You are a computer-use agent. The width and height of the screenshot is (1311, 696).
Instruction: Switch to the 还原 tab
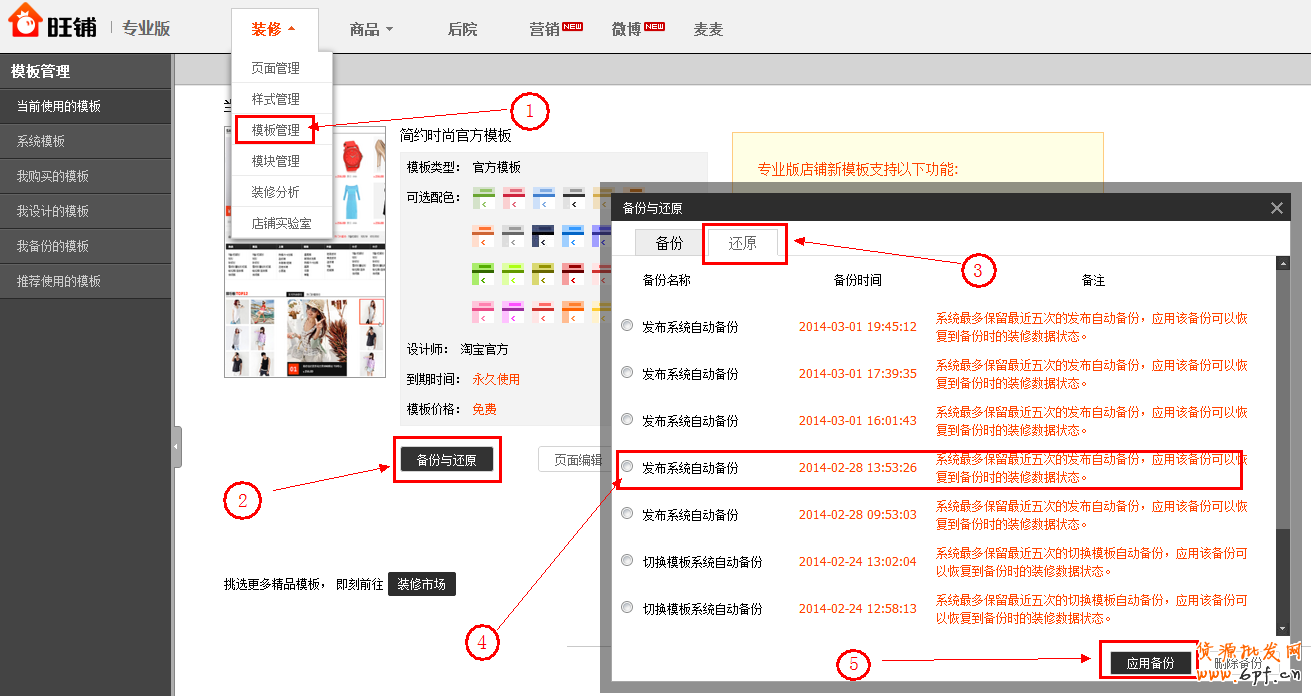[x=744, y=243]
